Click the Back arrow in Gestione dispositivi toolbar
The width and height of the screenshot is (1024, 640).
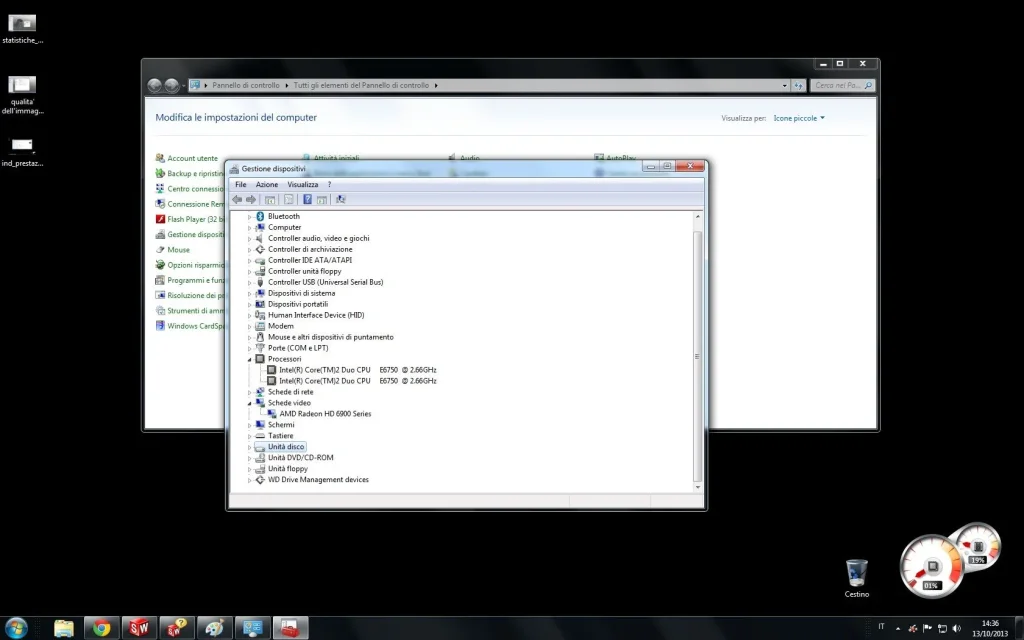(237, 199)
